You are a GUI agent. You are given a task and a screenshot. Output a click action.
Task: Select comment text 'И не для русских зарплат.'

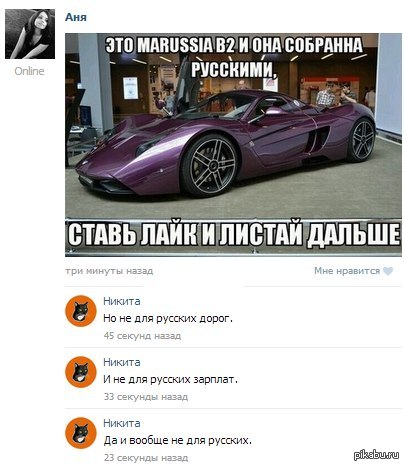pos(170,379)
